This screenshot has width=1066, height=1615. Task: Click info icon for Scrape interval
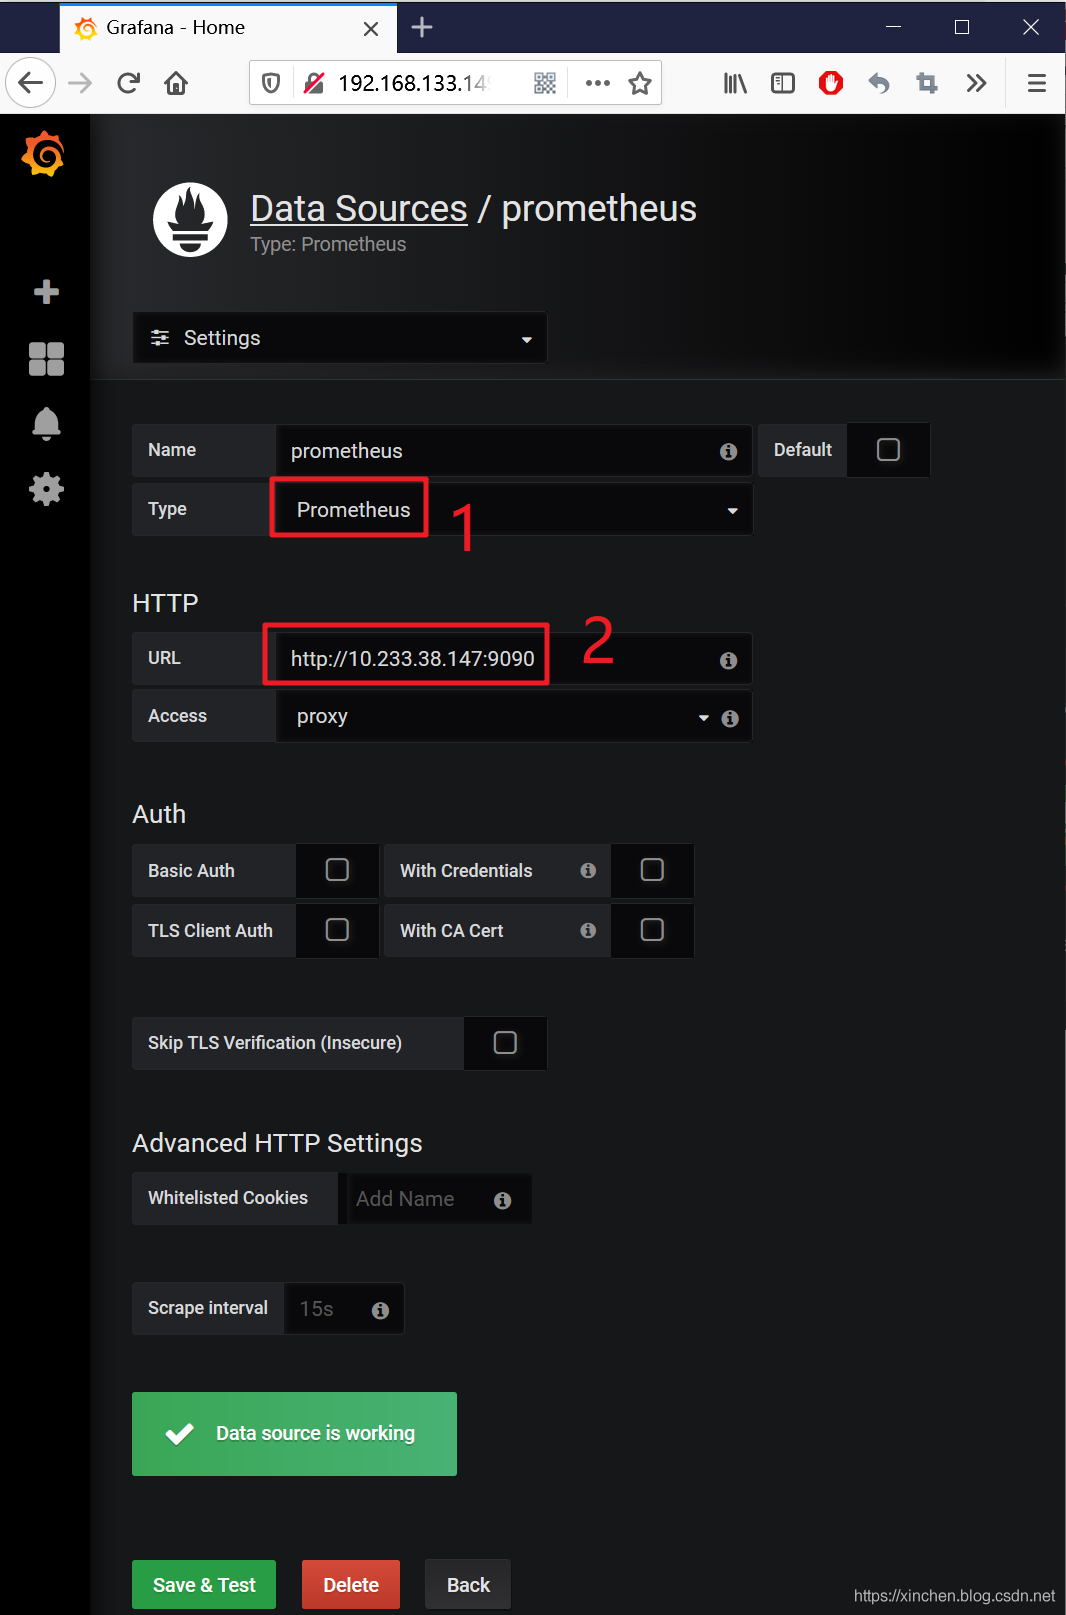coord(380,1310)
